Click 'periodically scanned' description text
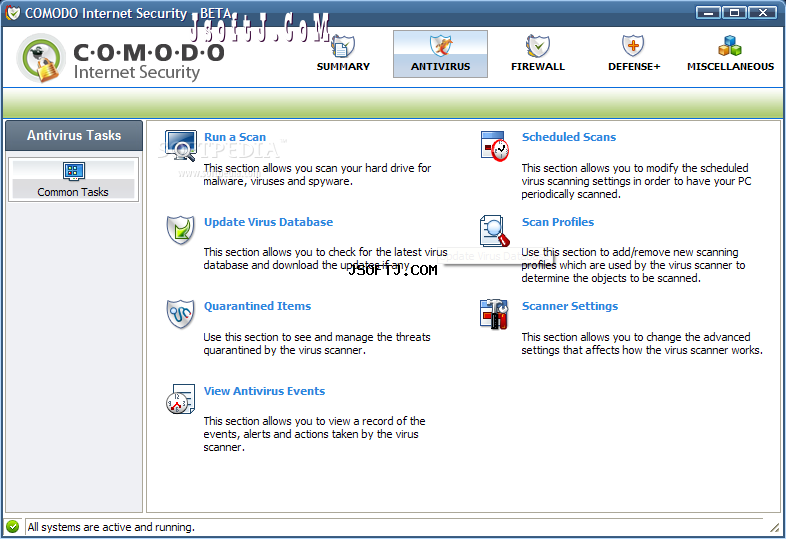 pos(571,194)
